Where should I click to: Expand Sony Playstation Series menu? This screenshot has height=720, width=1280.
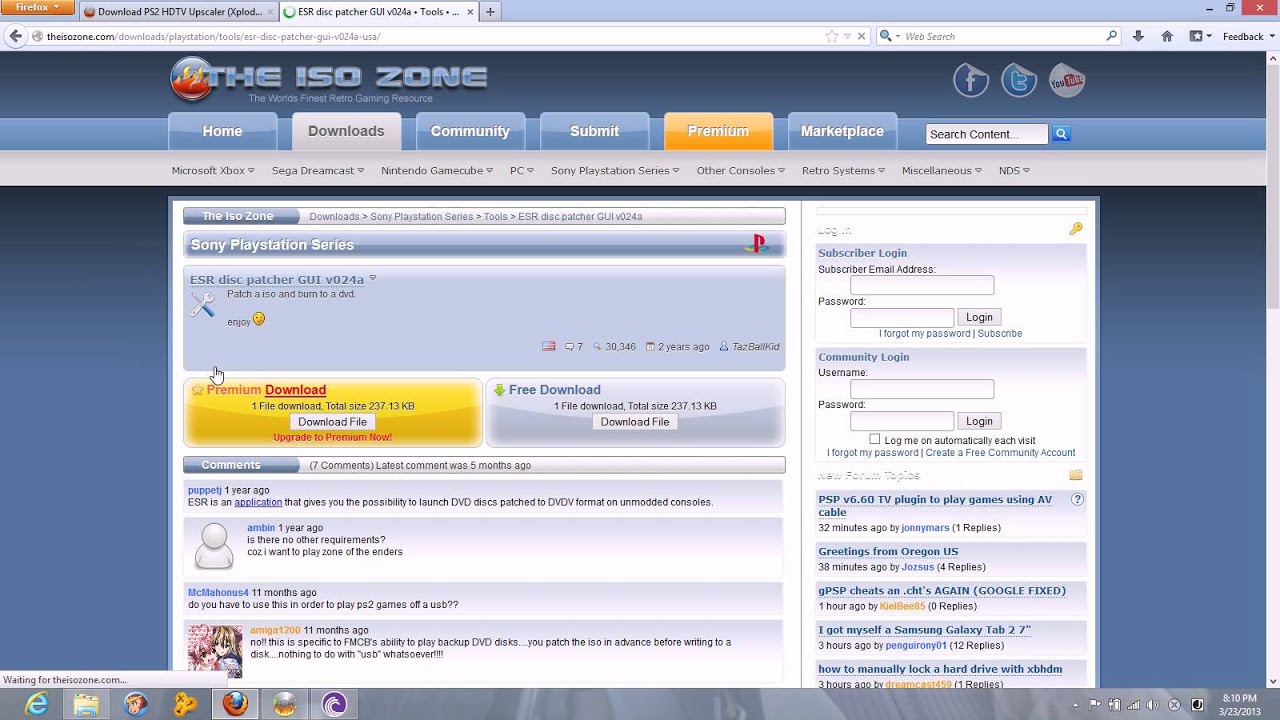pos(615,170)
